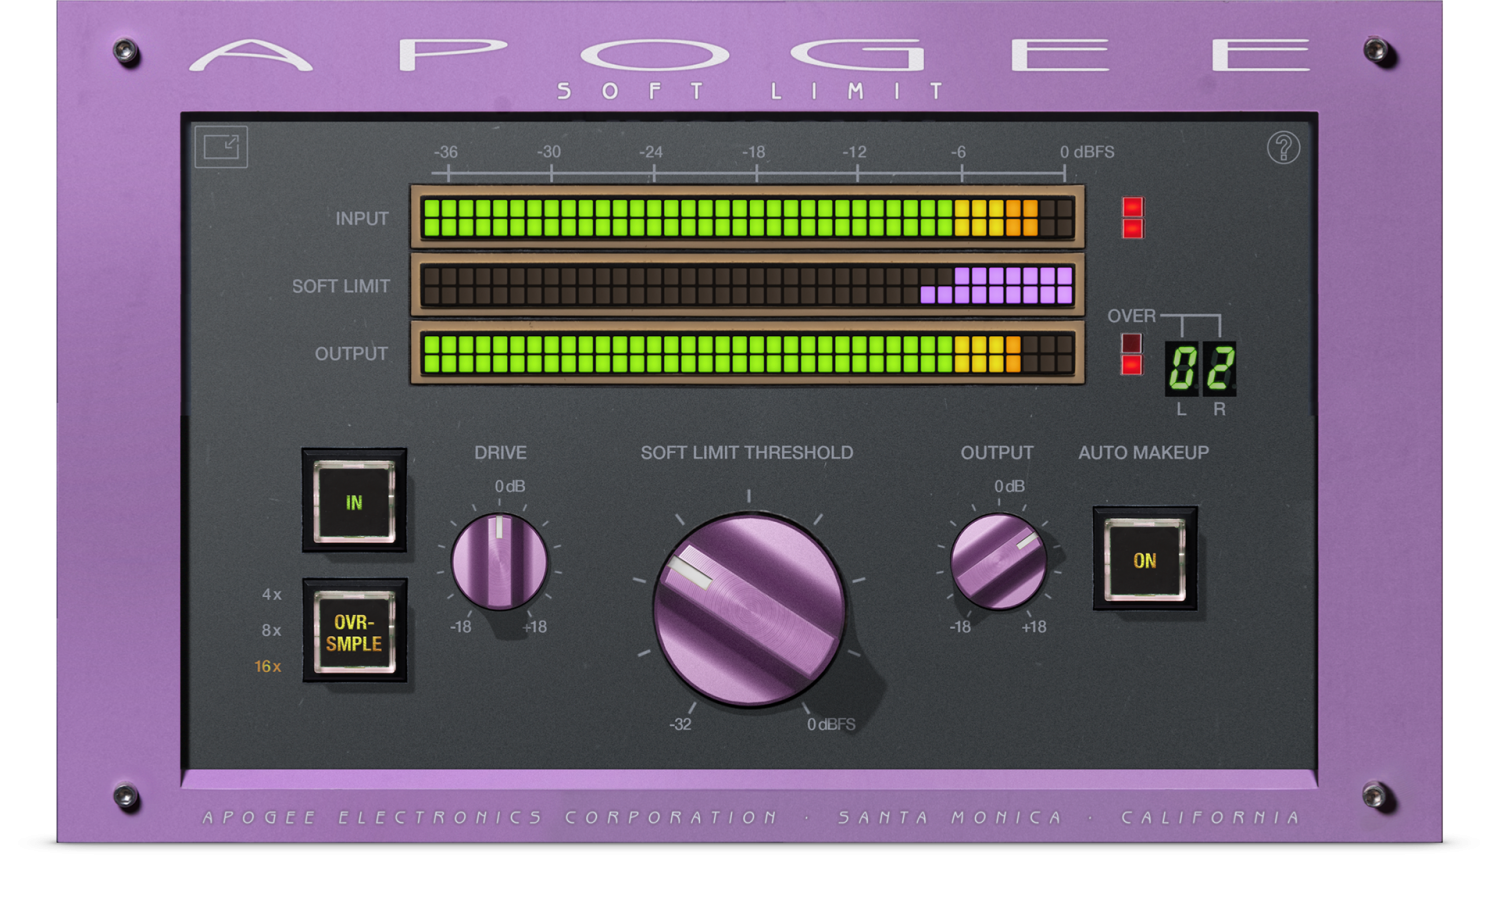Click the OVER label
Viewport: 1500px width, 915px height.
pos(1131,316)
